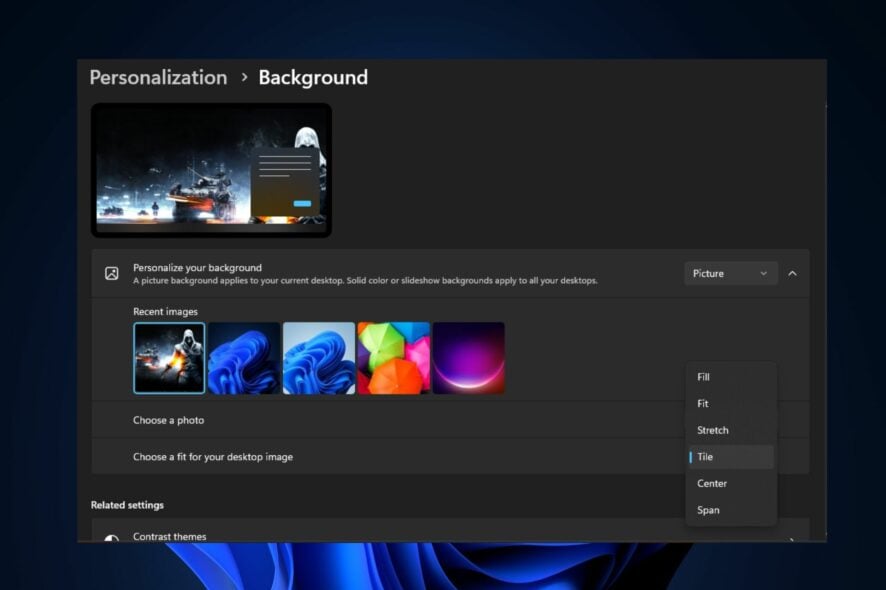886x590 pixels.
Task: Select the dark blue bloom recent image
Action: point(244,358)
